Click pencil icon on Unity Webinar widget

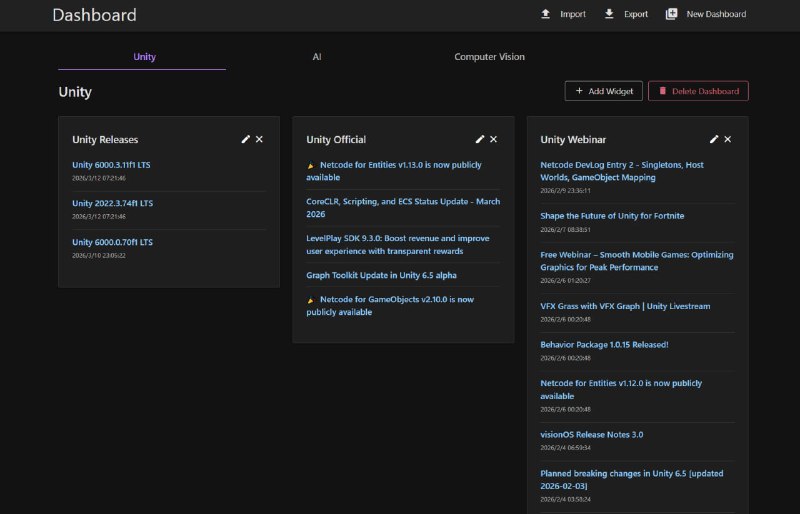[714, 139]
